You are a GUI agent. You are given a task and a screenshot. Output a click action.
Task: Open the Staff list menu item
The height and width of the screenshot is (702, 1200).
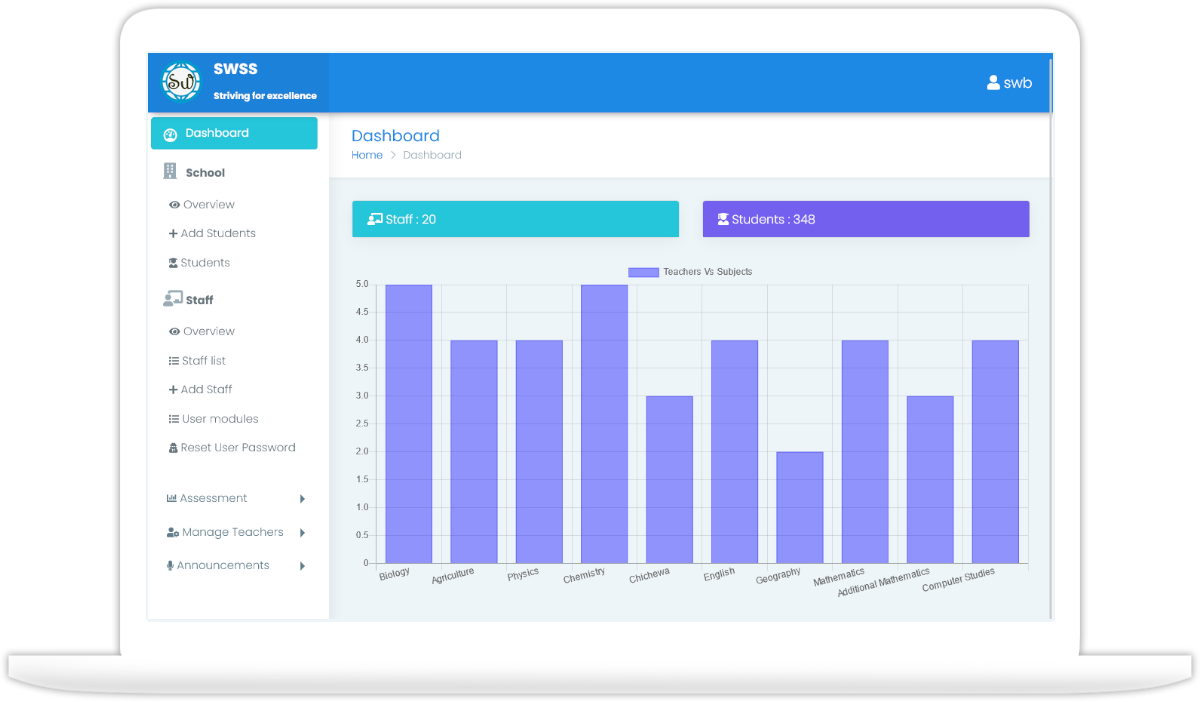pos(203,361)
